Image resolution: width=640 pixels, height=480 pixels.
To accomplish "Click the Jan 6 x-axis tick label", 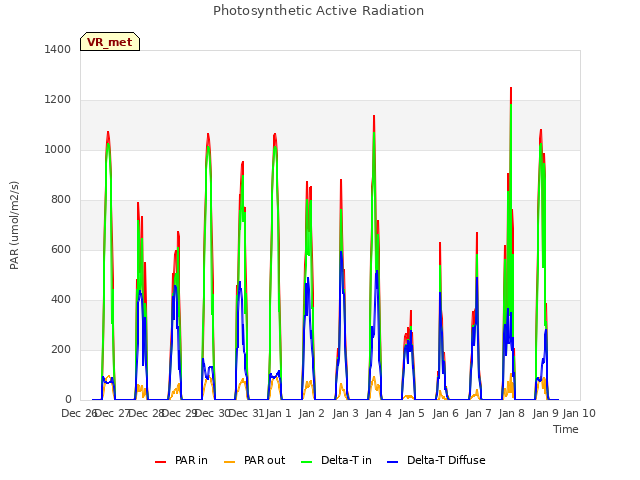I will pos(445,413).
